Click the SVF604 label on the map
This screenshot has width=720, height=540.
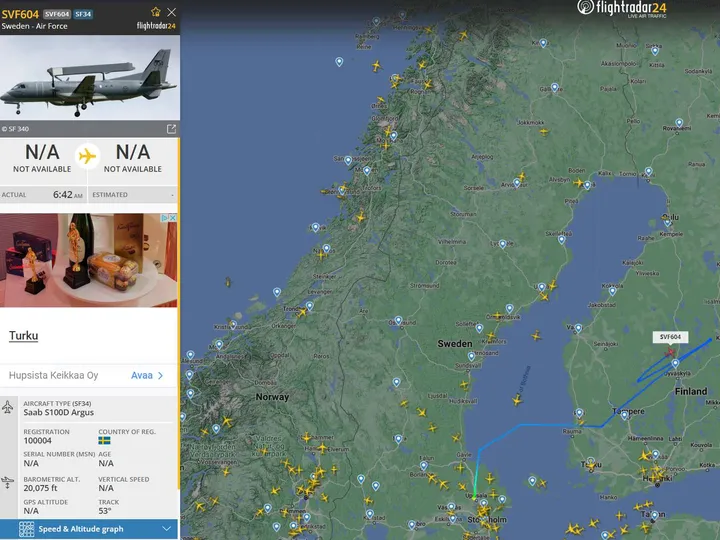click(x=670, y=337)
